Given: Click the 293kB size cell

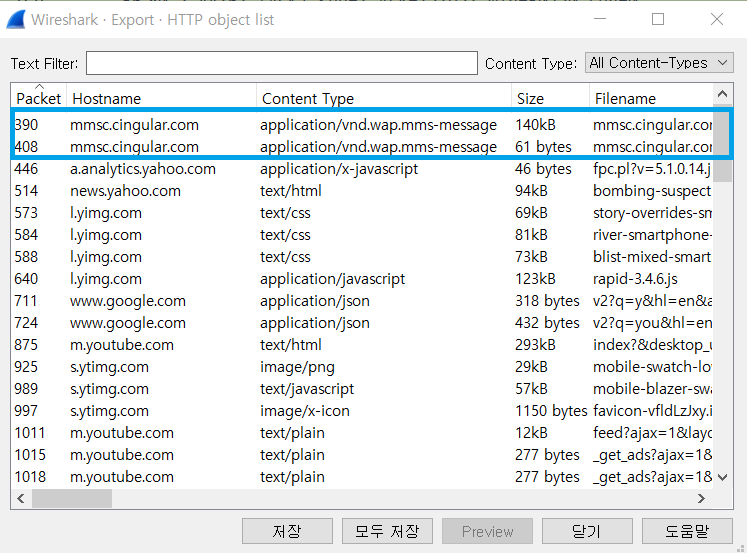Looking at the screenshot, I should [x=535, y=344].
